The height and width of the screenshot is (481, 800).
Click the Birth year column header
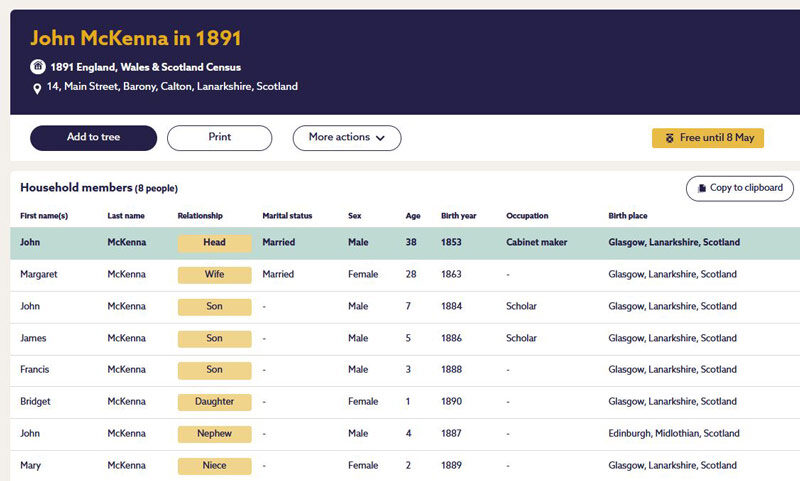(459, 216)
